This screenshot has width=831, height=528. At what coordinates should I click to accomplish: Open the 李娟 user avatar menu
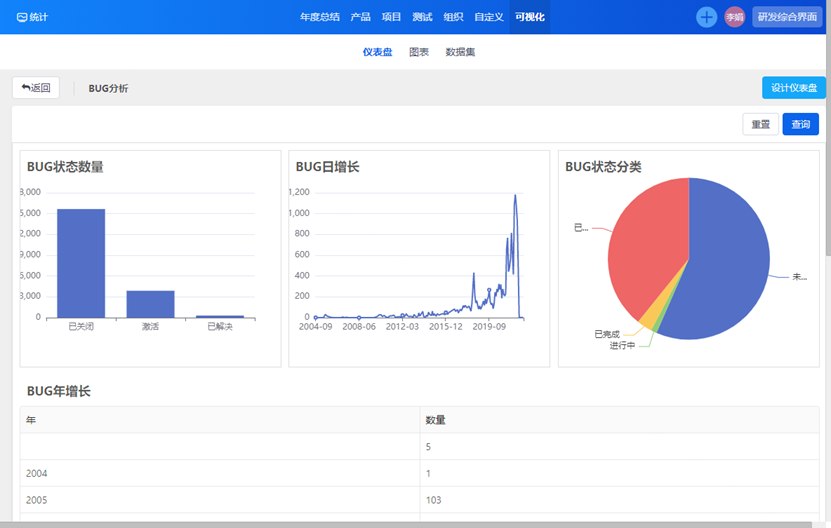click(735, 17)
